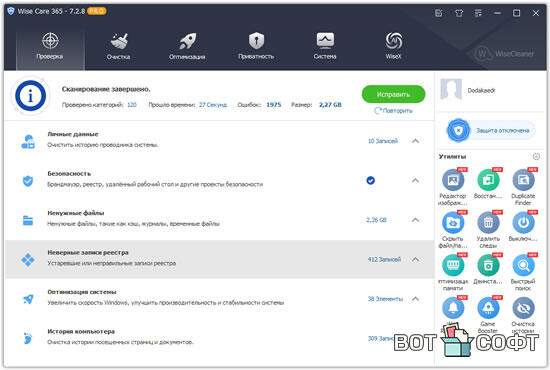Select the WiseX tab
550x370 pixels.
tap(393, 46)
